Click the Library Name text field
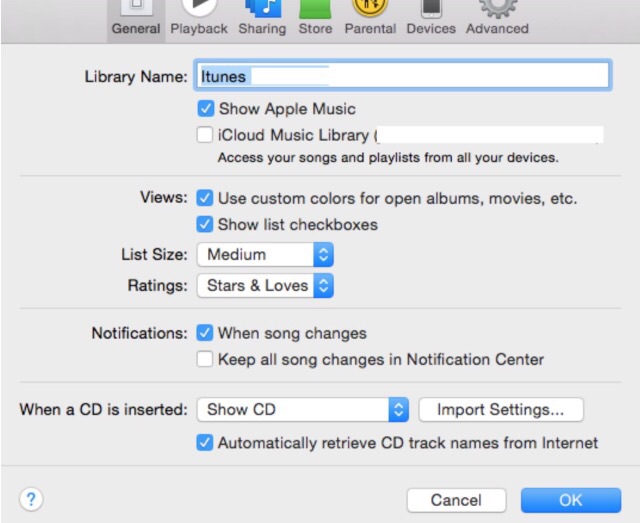This screenshot has width=640, height=523. coord(402,76)
